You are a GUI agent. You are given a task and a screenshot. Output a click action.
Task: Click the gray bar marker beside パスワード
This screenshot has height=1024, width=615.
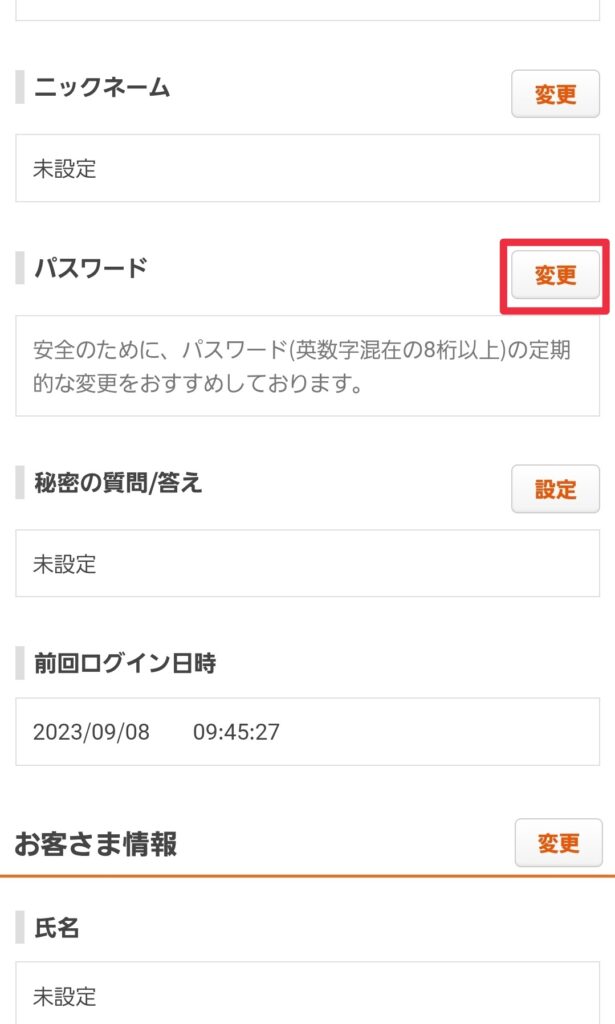[20, 268]
